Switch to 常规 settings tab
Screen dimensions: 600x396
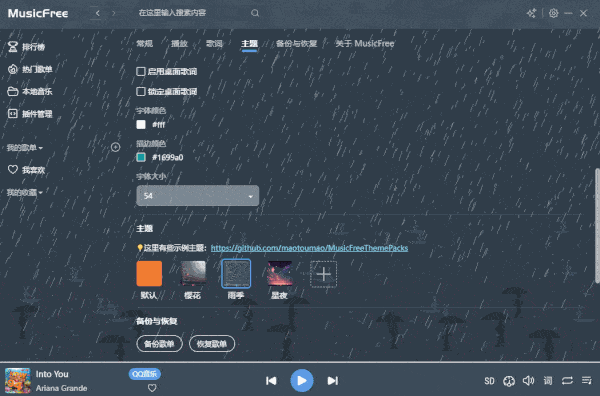(145, 44)
